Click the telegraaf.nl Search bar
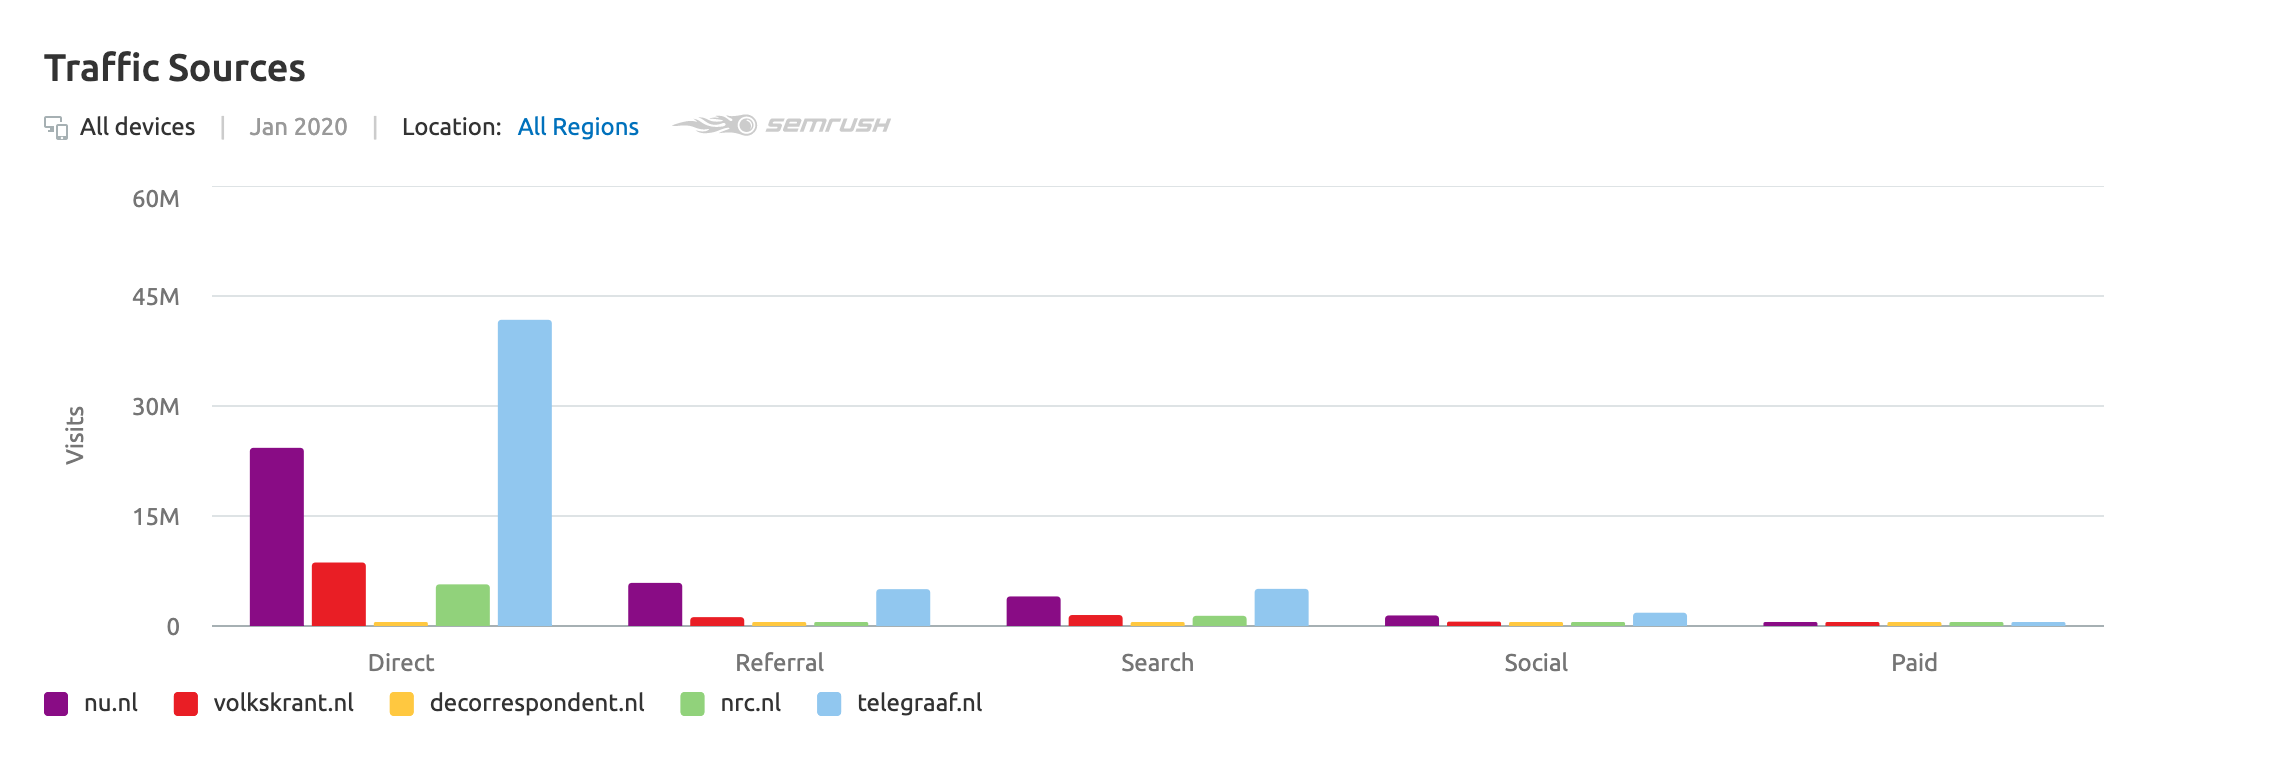The width and height of the screenshot is (2288, 770). (x=1281, y=607)
